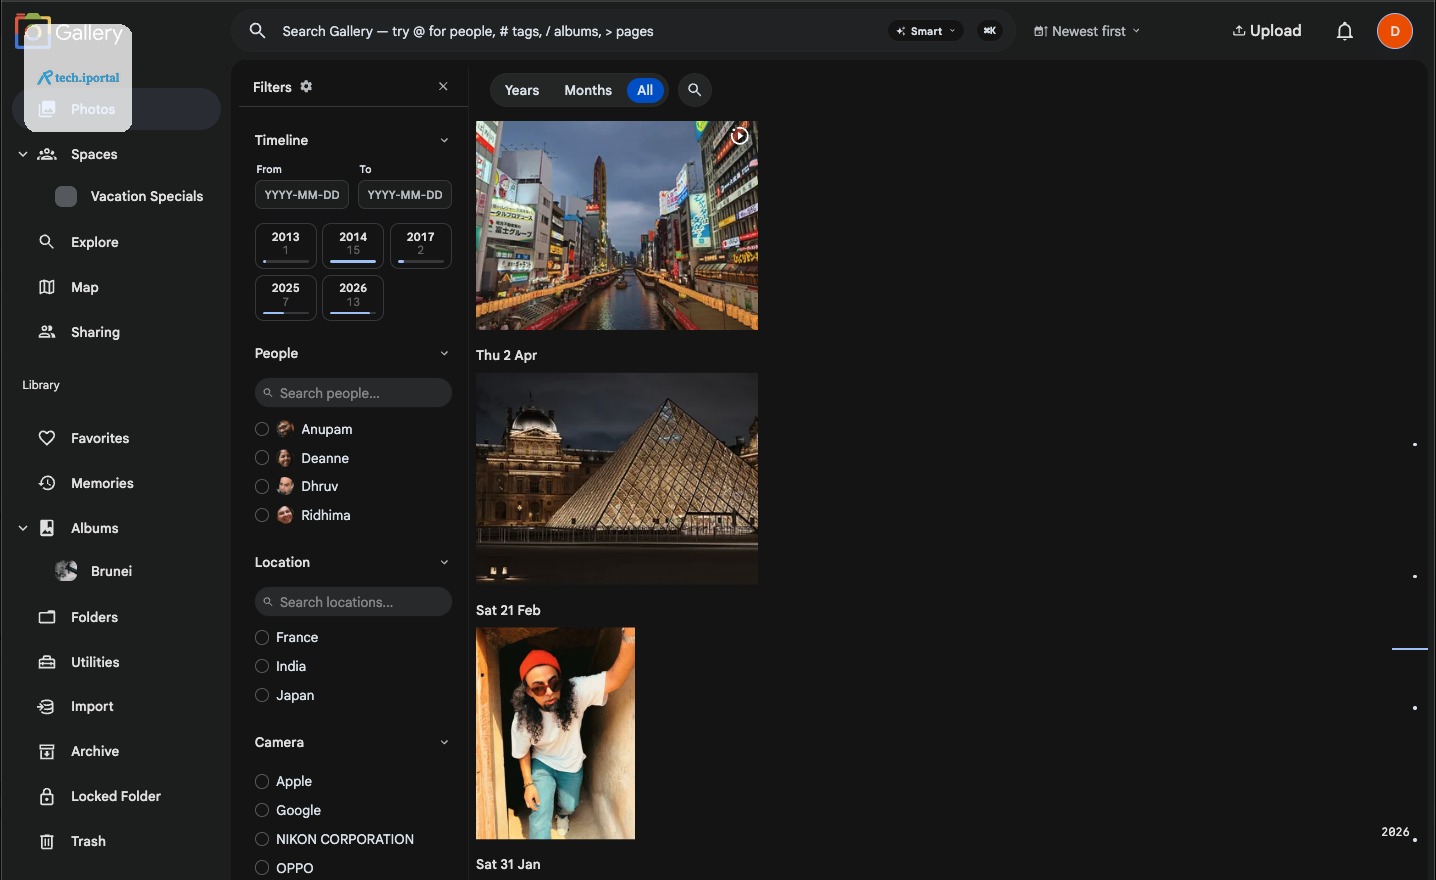This screenshot has height=880, width=1436.
Task: Open the Locked Folder padlock icon
Action: point(47,796)
